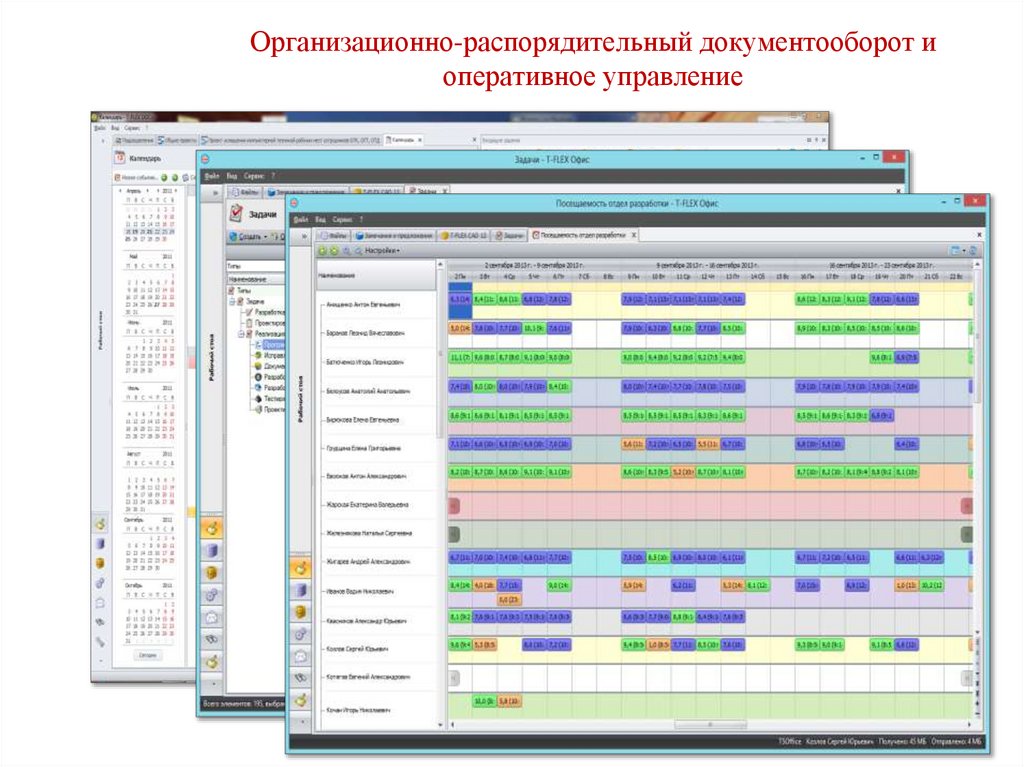This screenshot has height=767, width=1024.
Task: Expand the sidebar with the double-chevron button
Action: [304, 236]
